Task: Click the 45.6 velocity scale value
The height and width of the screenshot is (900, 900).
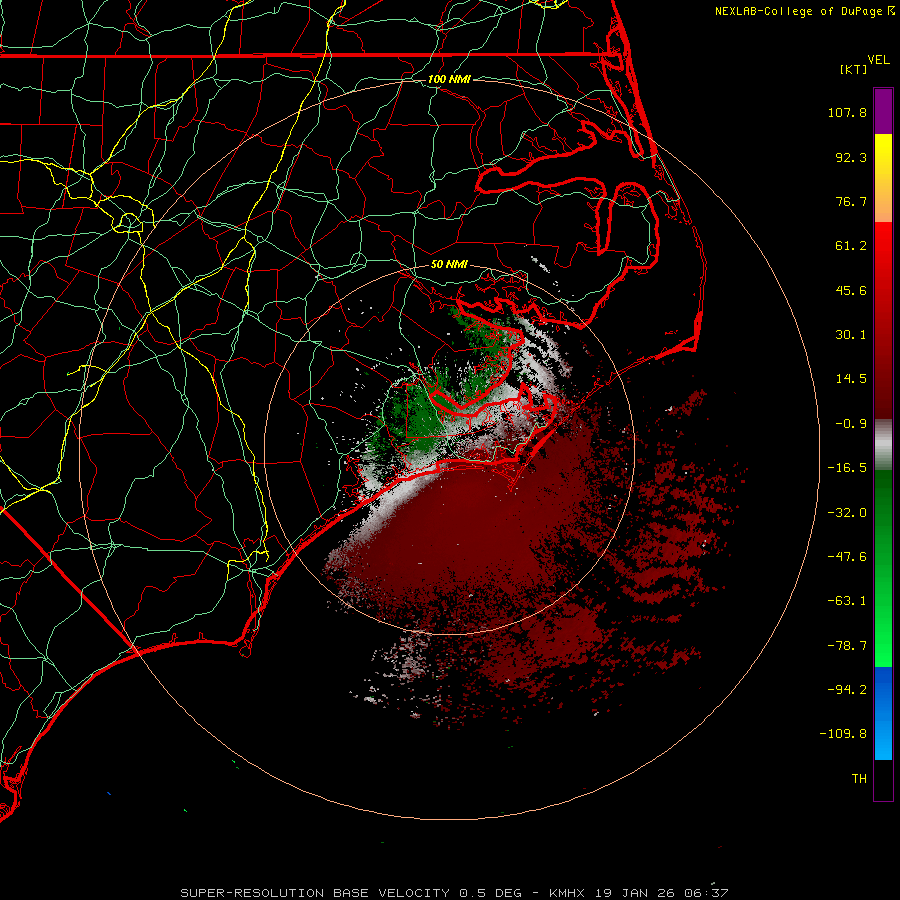Action: [851, 290]
